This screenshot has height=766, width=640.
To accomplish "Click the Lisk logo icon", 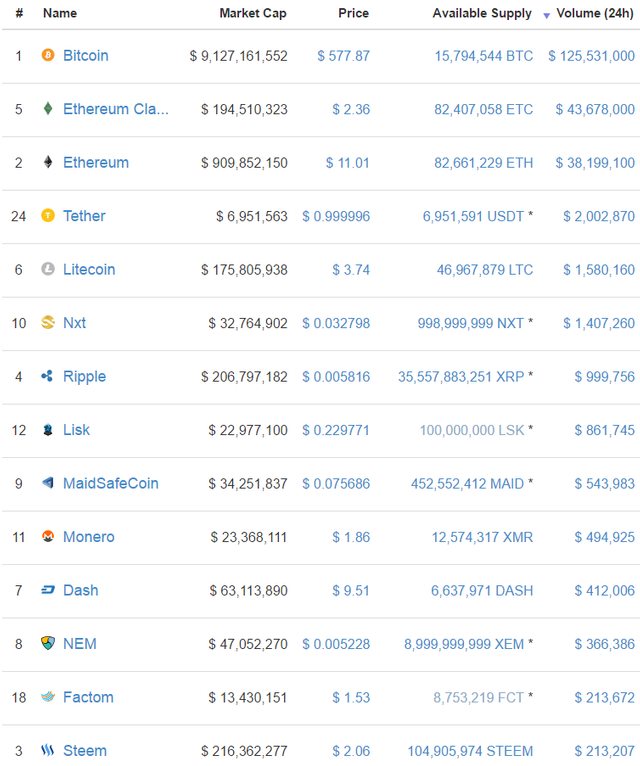I will tap(48, 429).
